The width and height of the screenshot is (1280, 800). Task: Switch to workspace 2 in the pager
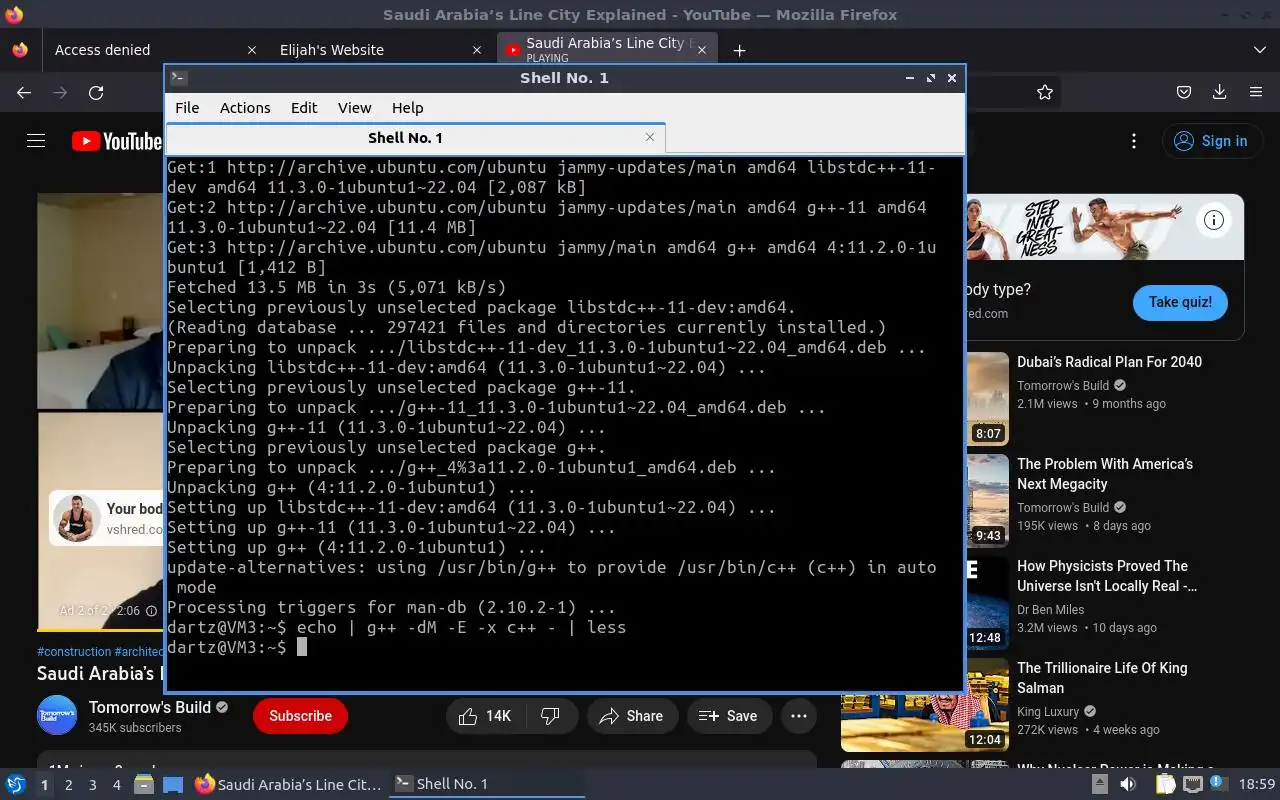click(x=68, y=785)
